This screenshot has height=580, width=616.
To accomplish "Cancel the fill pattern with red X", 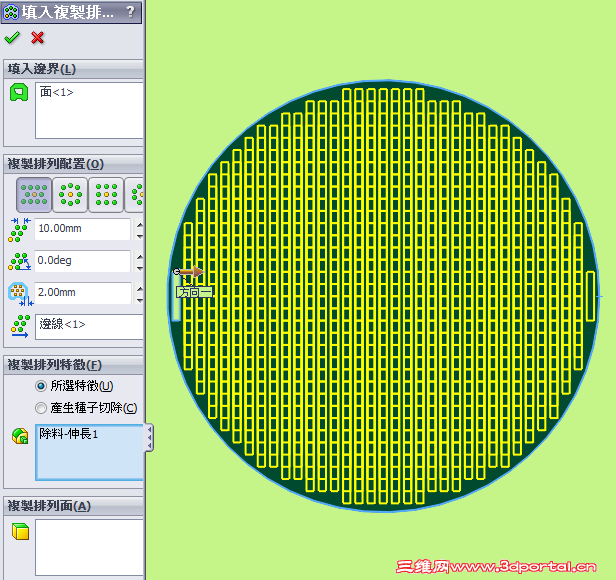I will (x=37, y=37).
